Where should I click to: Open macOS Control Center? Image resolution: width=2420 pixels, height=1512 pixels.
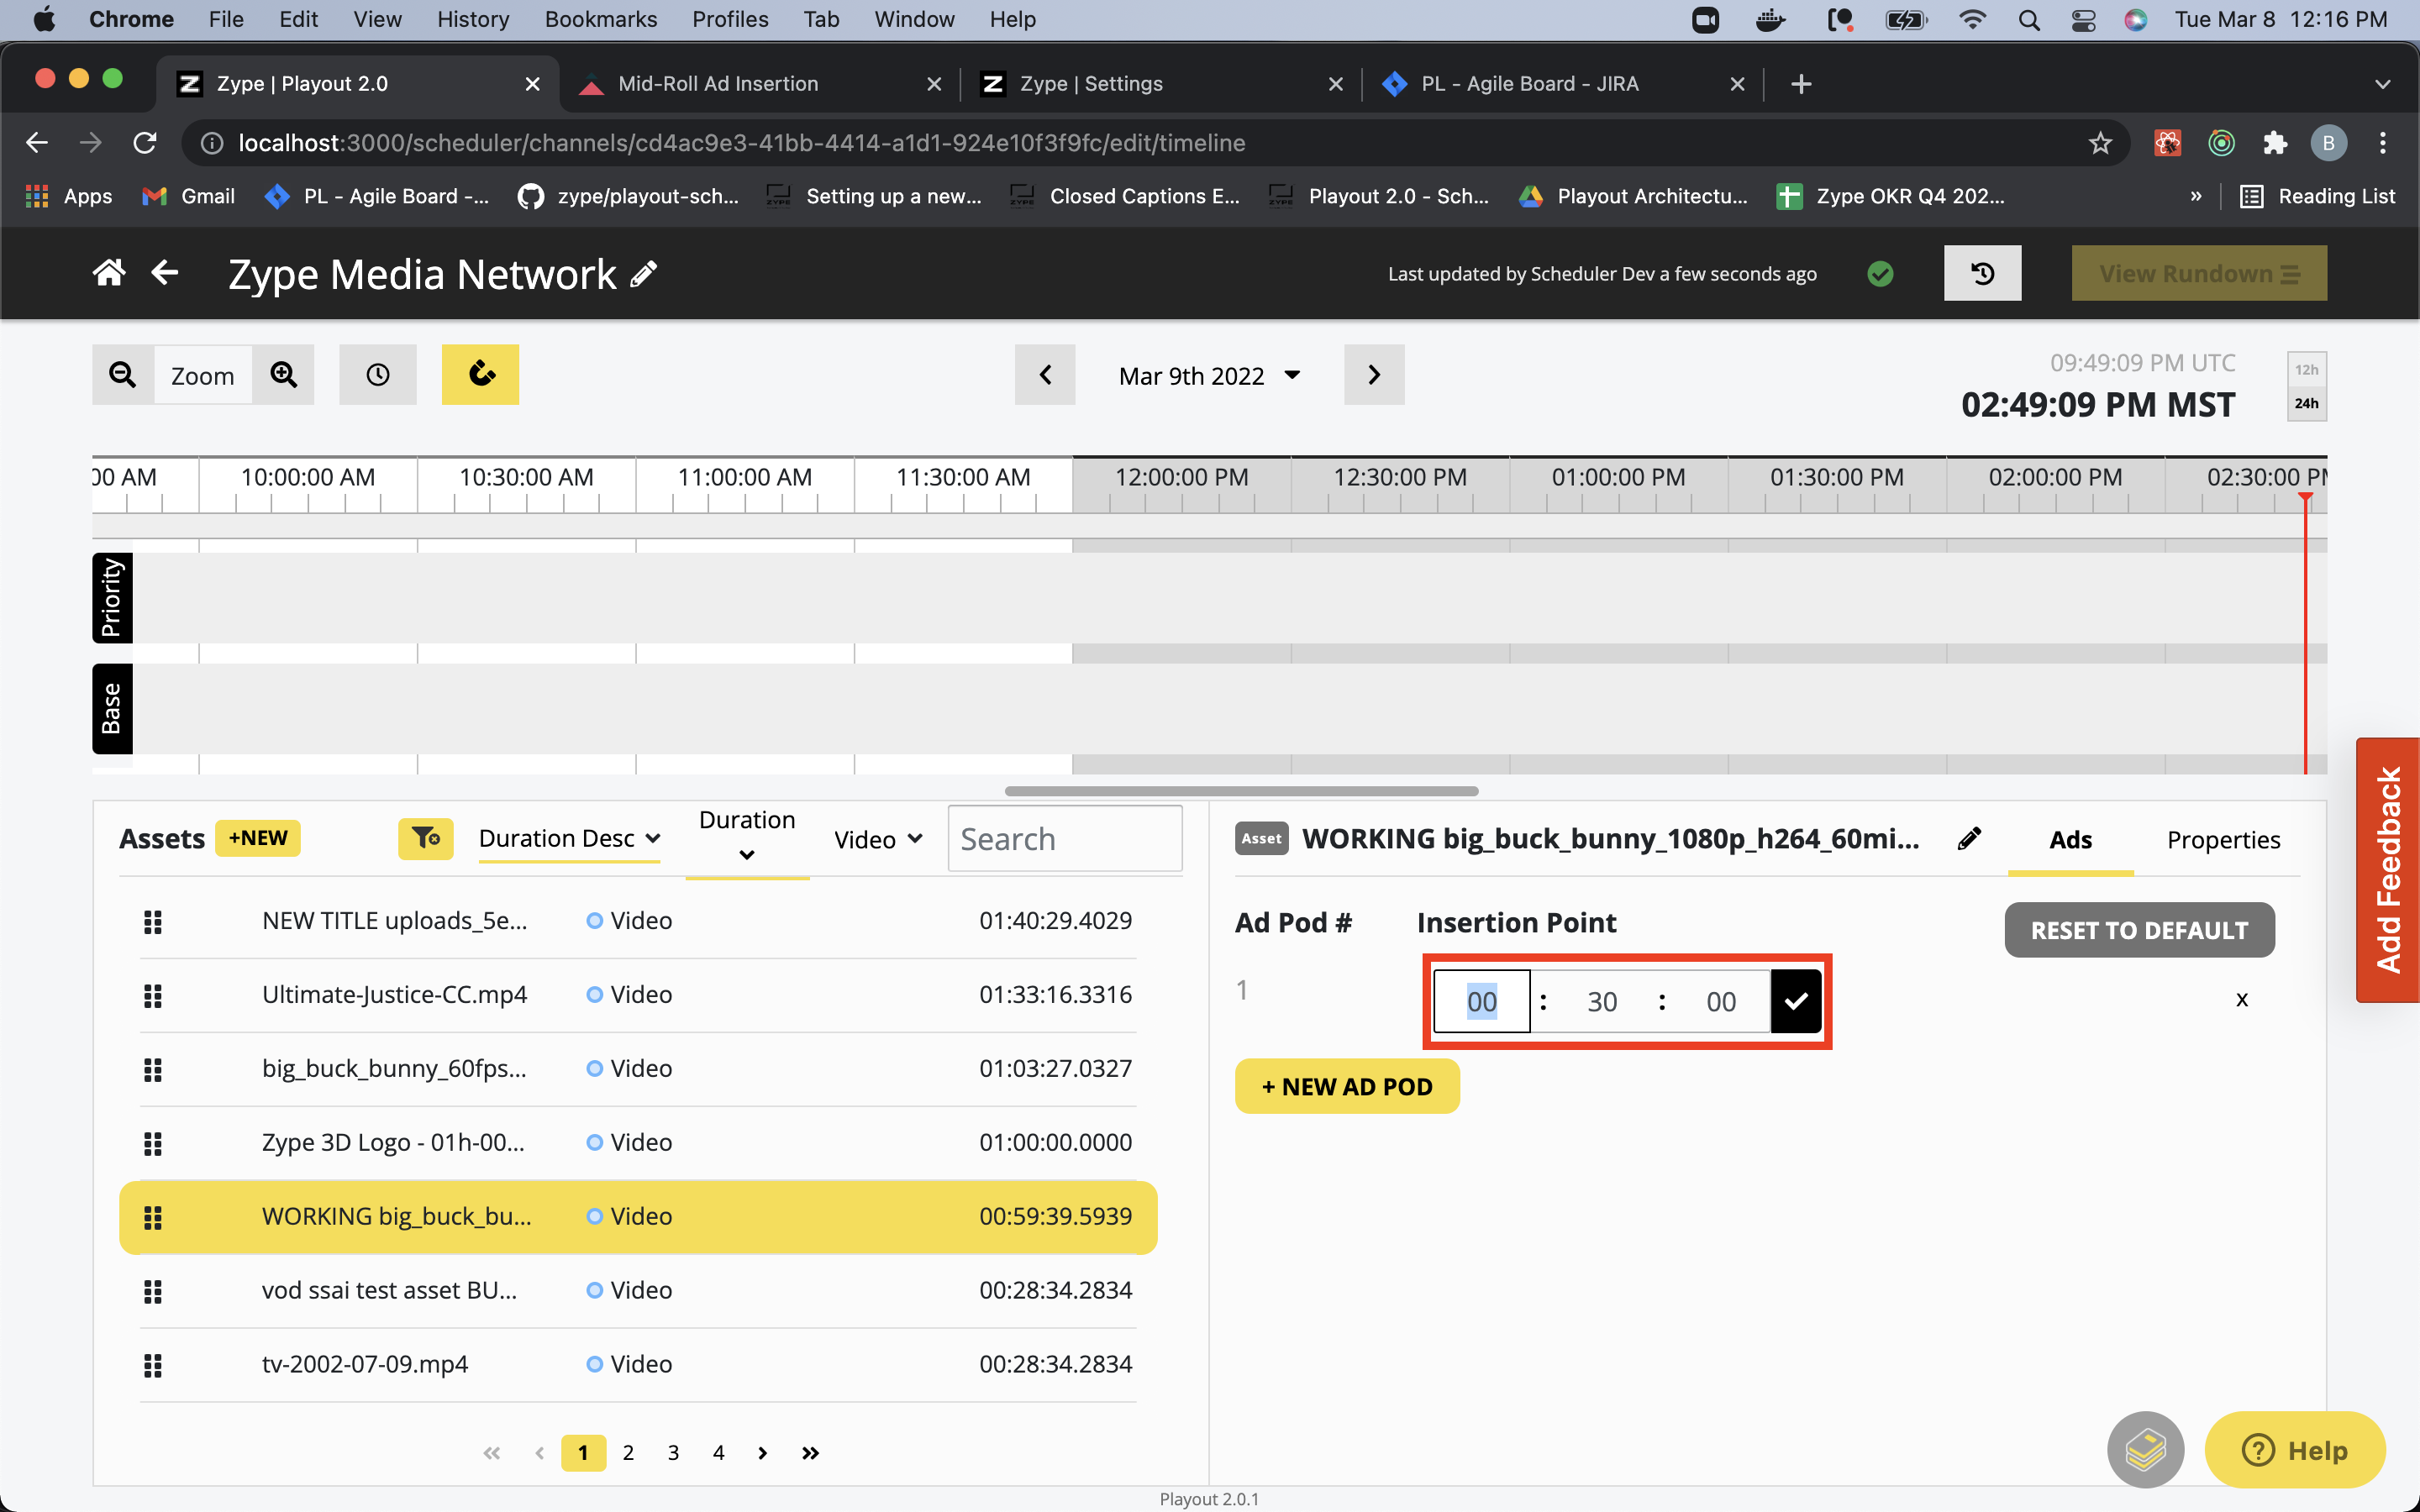(2083, 19)
